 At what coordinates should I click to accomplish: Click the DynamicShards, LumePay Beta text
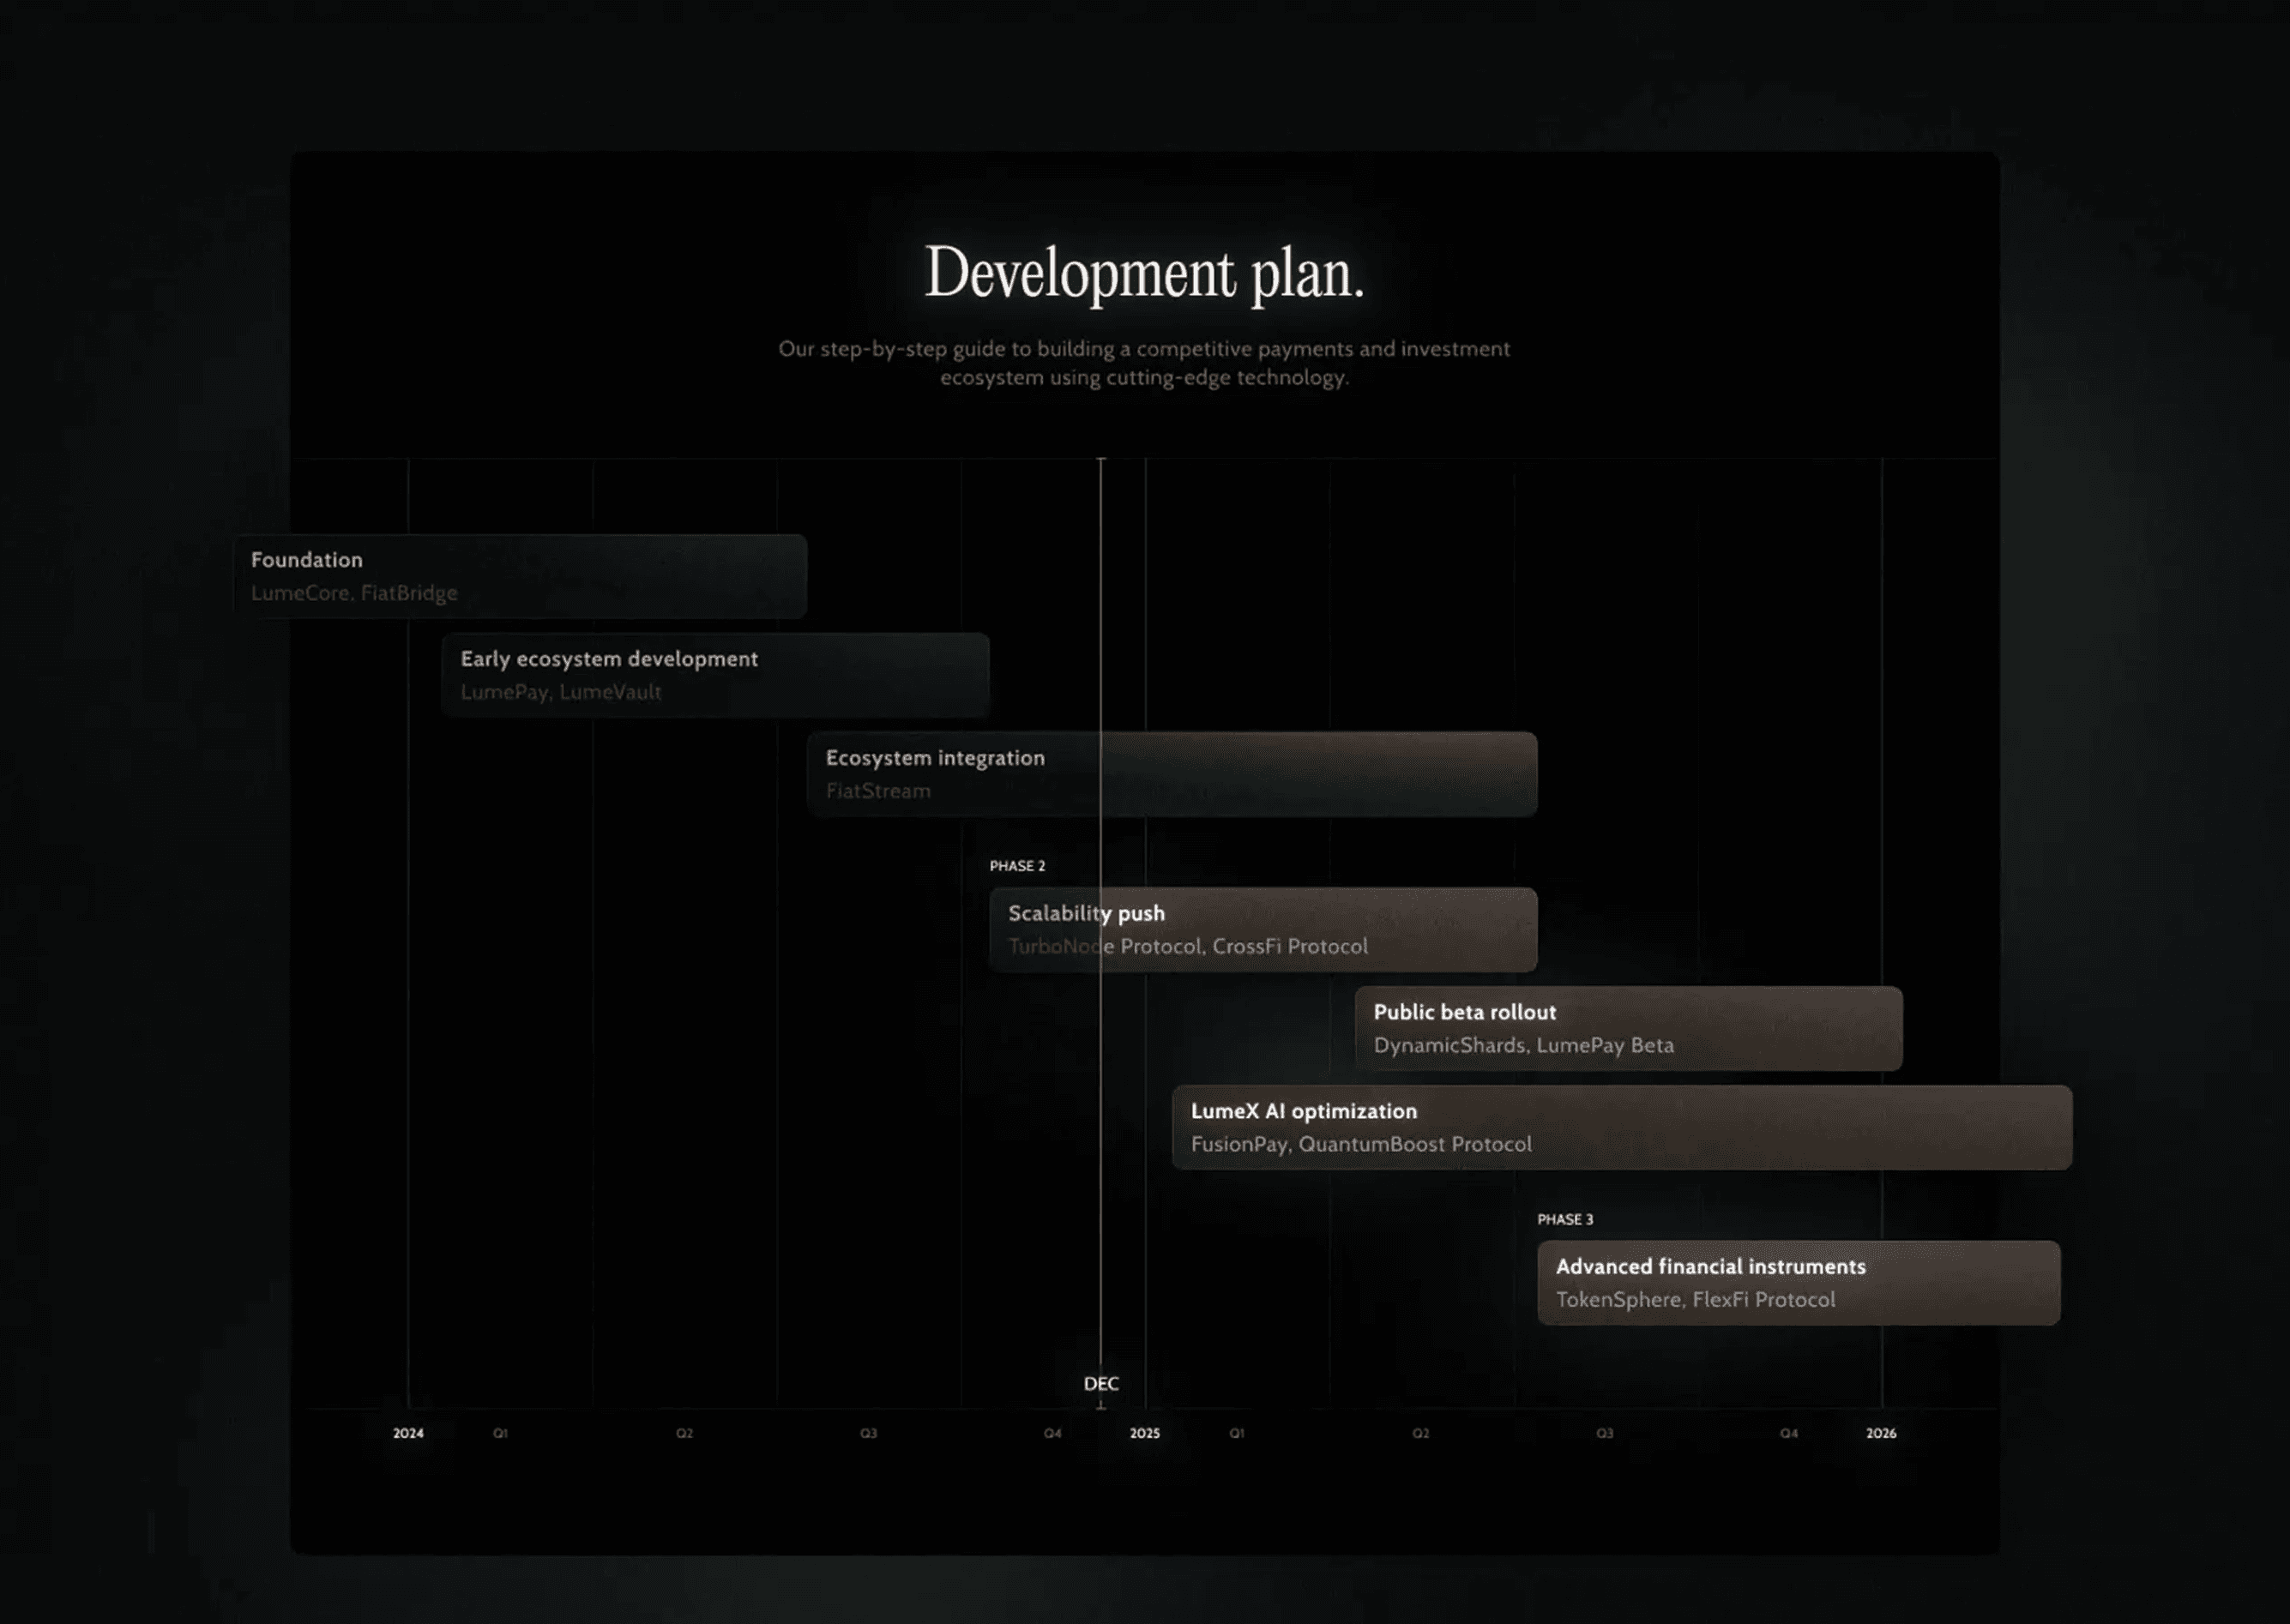coord(1523,1045)
